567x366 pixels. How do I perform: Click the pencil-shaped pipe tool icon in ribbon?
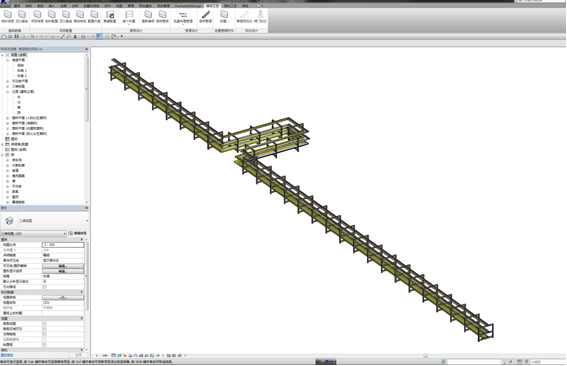coord(205,14)
